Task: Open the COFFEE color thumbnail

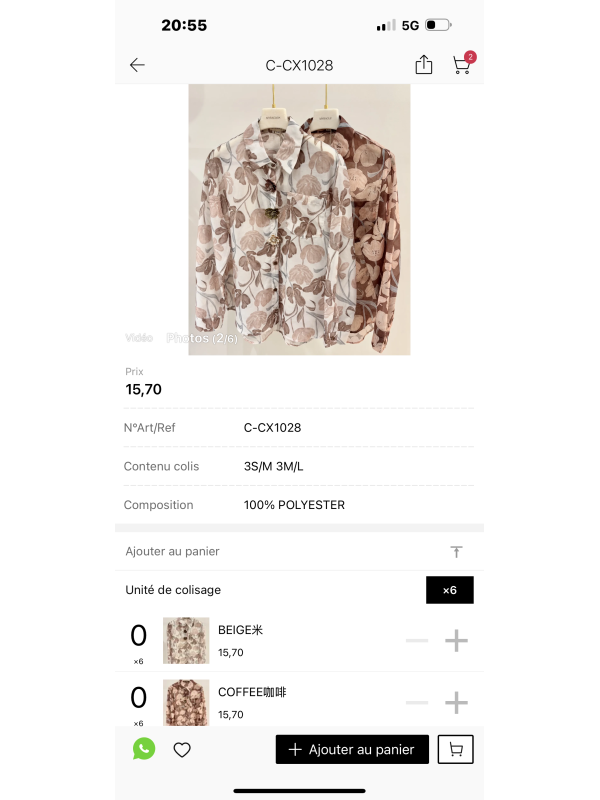Action: (186, 702)
